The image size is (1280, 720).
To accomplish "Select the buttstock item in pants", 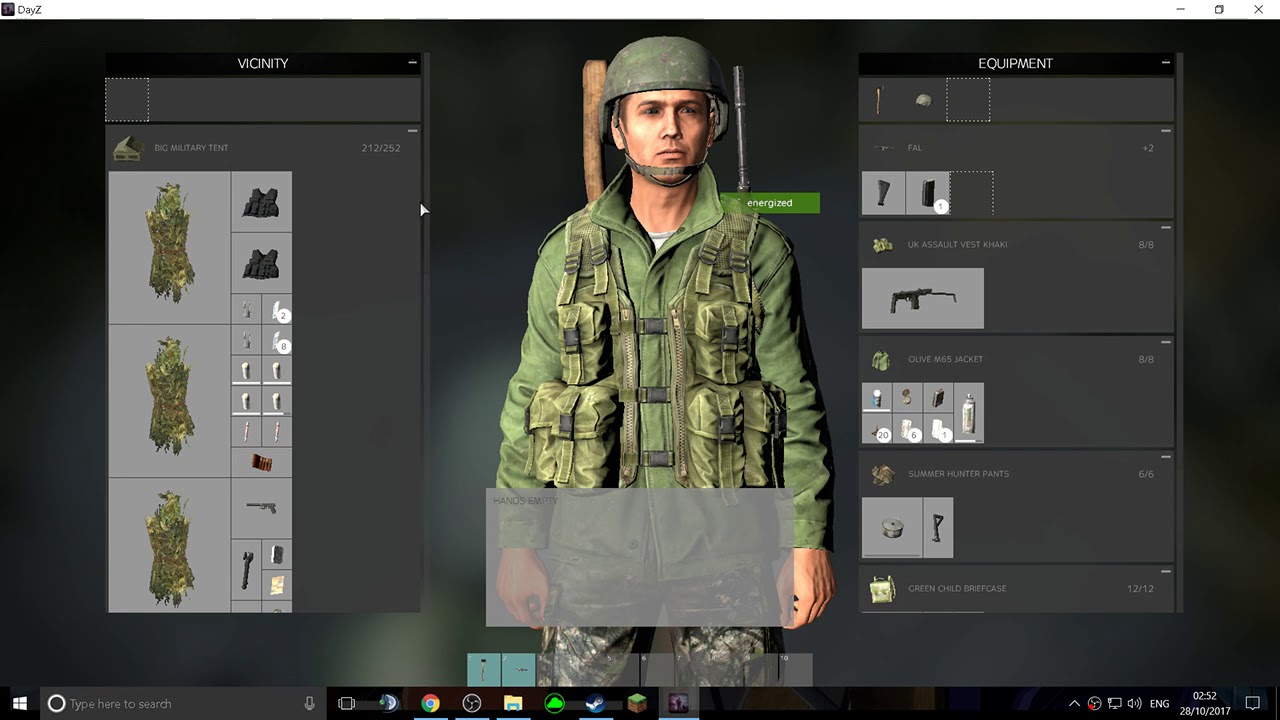I will click(x=938, y=527).
